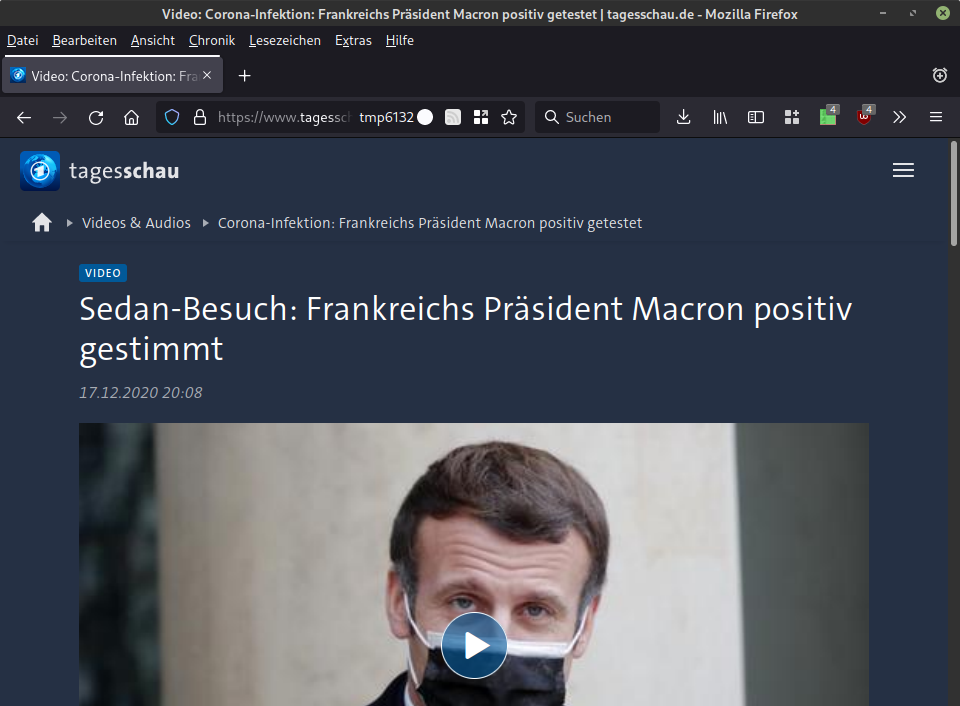
Task: Click the uBlock Origin shield extension icon
Action: click(864, 116)
